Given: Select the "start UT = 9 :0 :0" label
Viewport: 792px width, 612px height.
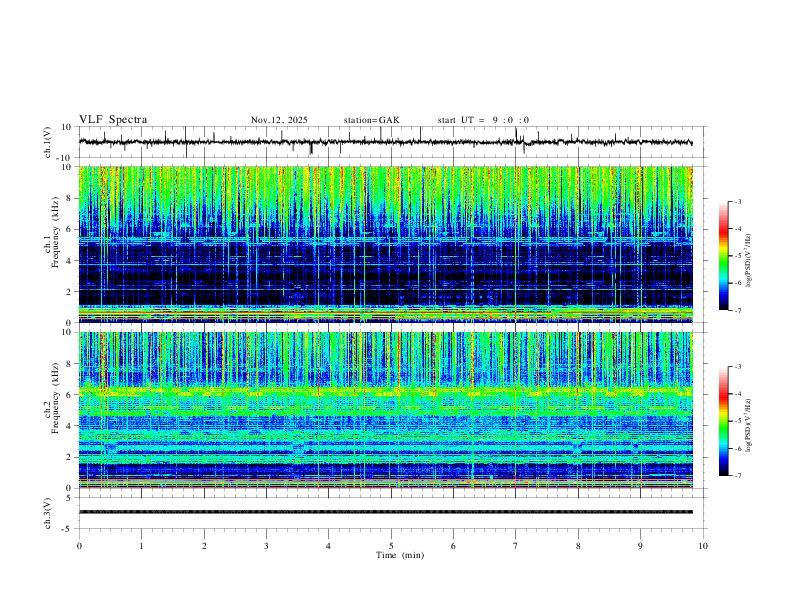Looking at the screenshot, I should point(483,120).
